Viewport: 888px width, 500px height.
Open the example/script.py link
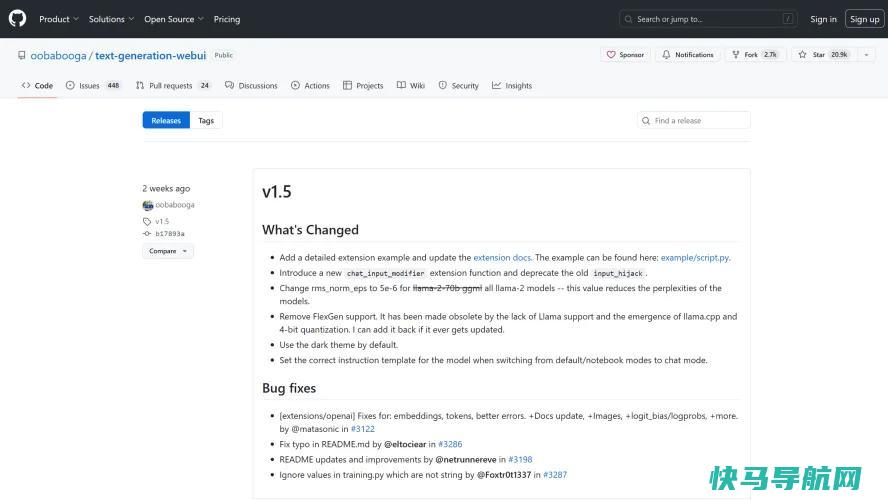pos(694,257)
